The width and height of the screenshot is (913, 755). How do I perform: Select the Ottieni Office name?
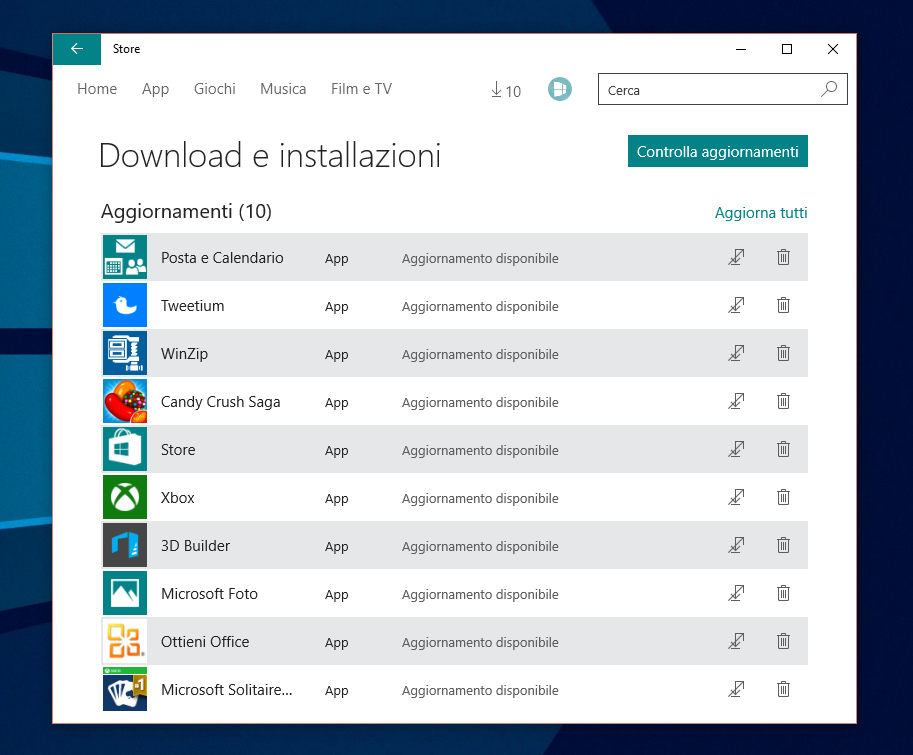pos(205,641)
